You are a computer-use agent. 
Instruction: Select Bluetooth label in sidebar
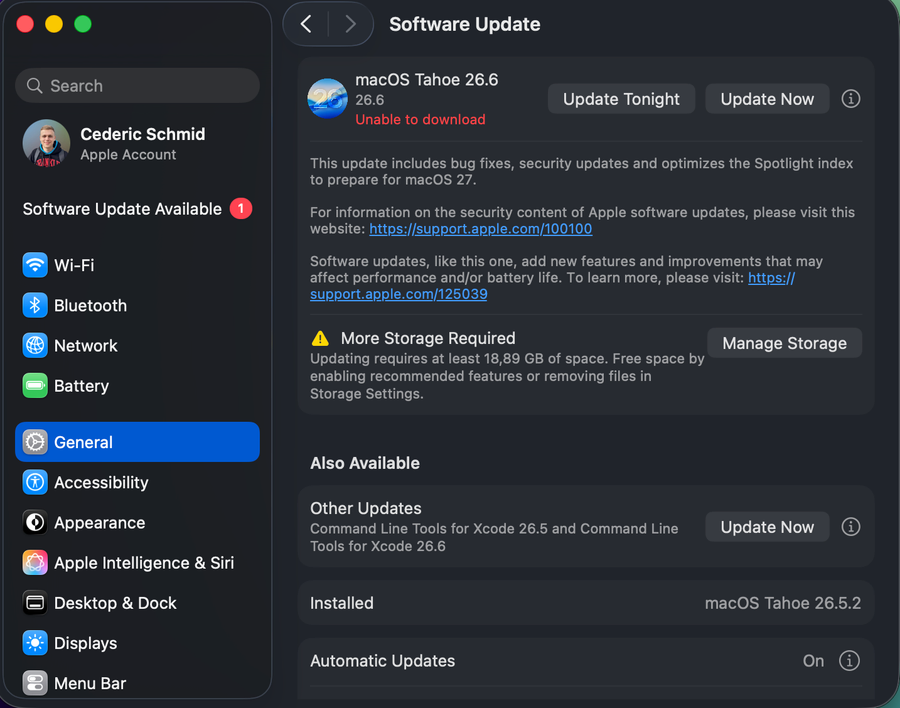[90, 305]
